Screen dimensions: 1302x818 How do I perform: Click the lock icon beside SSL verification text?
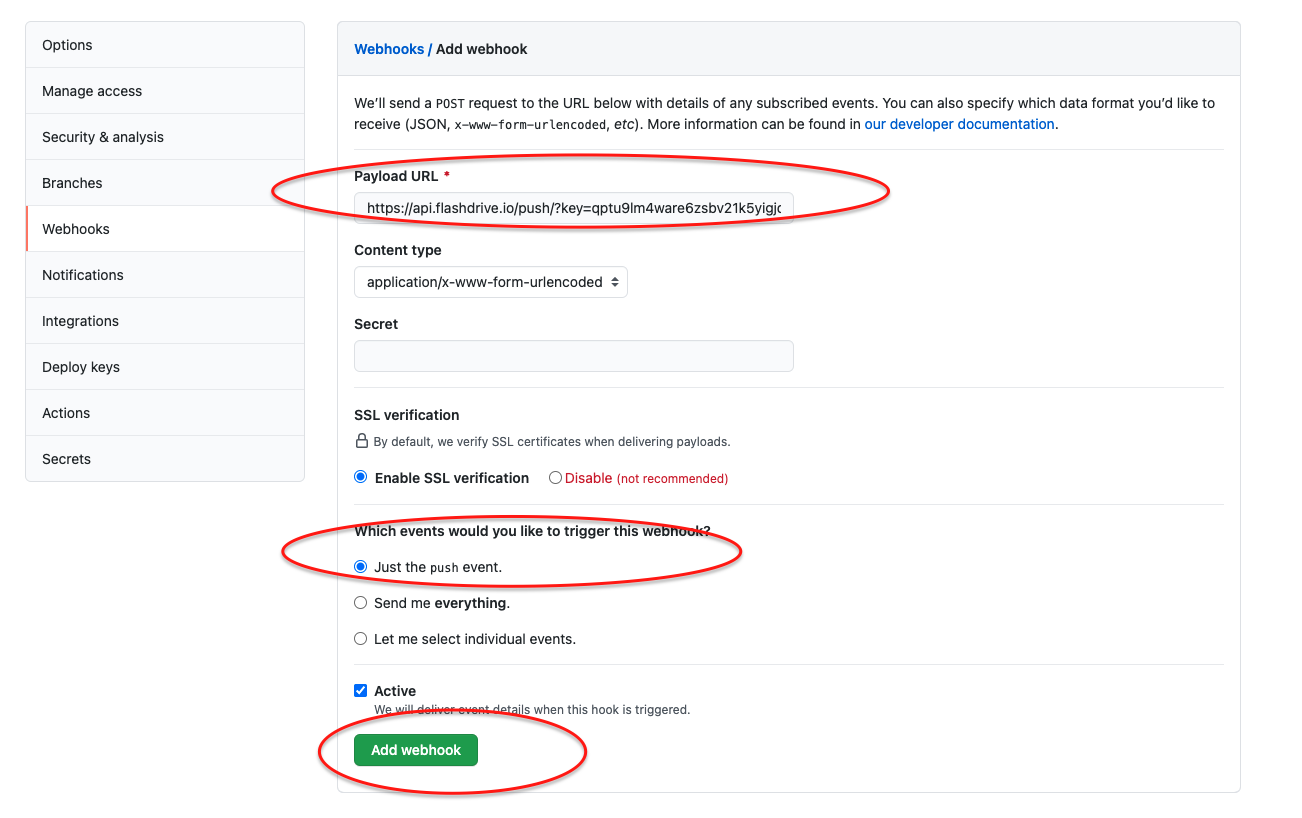coord(361,441)
